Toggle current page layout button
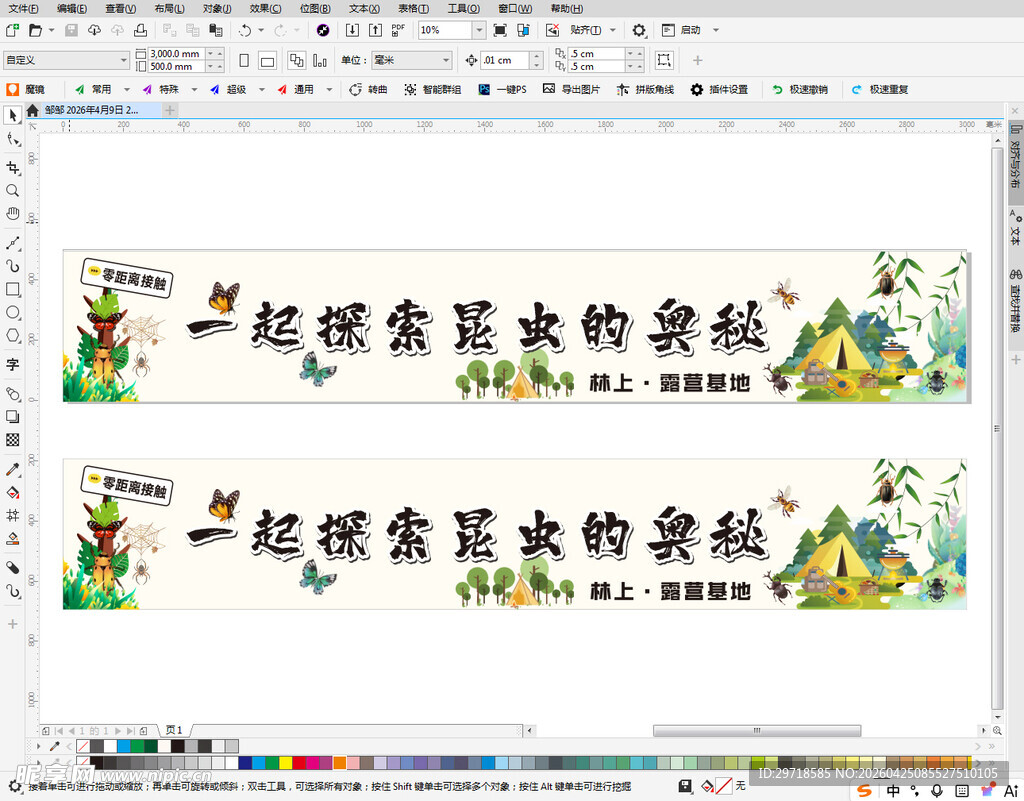The image size is (1024, 801). 320,61
